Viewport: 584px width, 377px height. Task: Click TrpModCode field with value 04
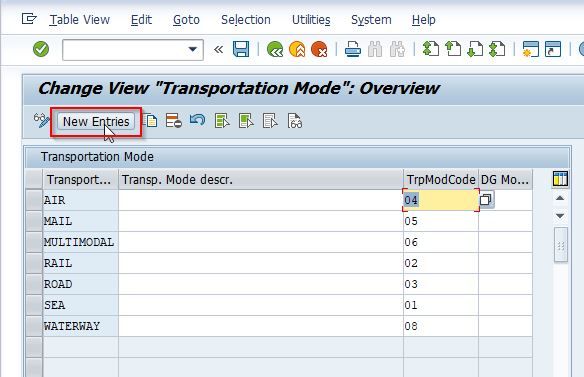(441, 200)
